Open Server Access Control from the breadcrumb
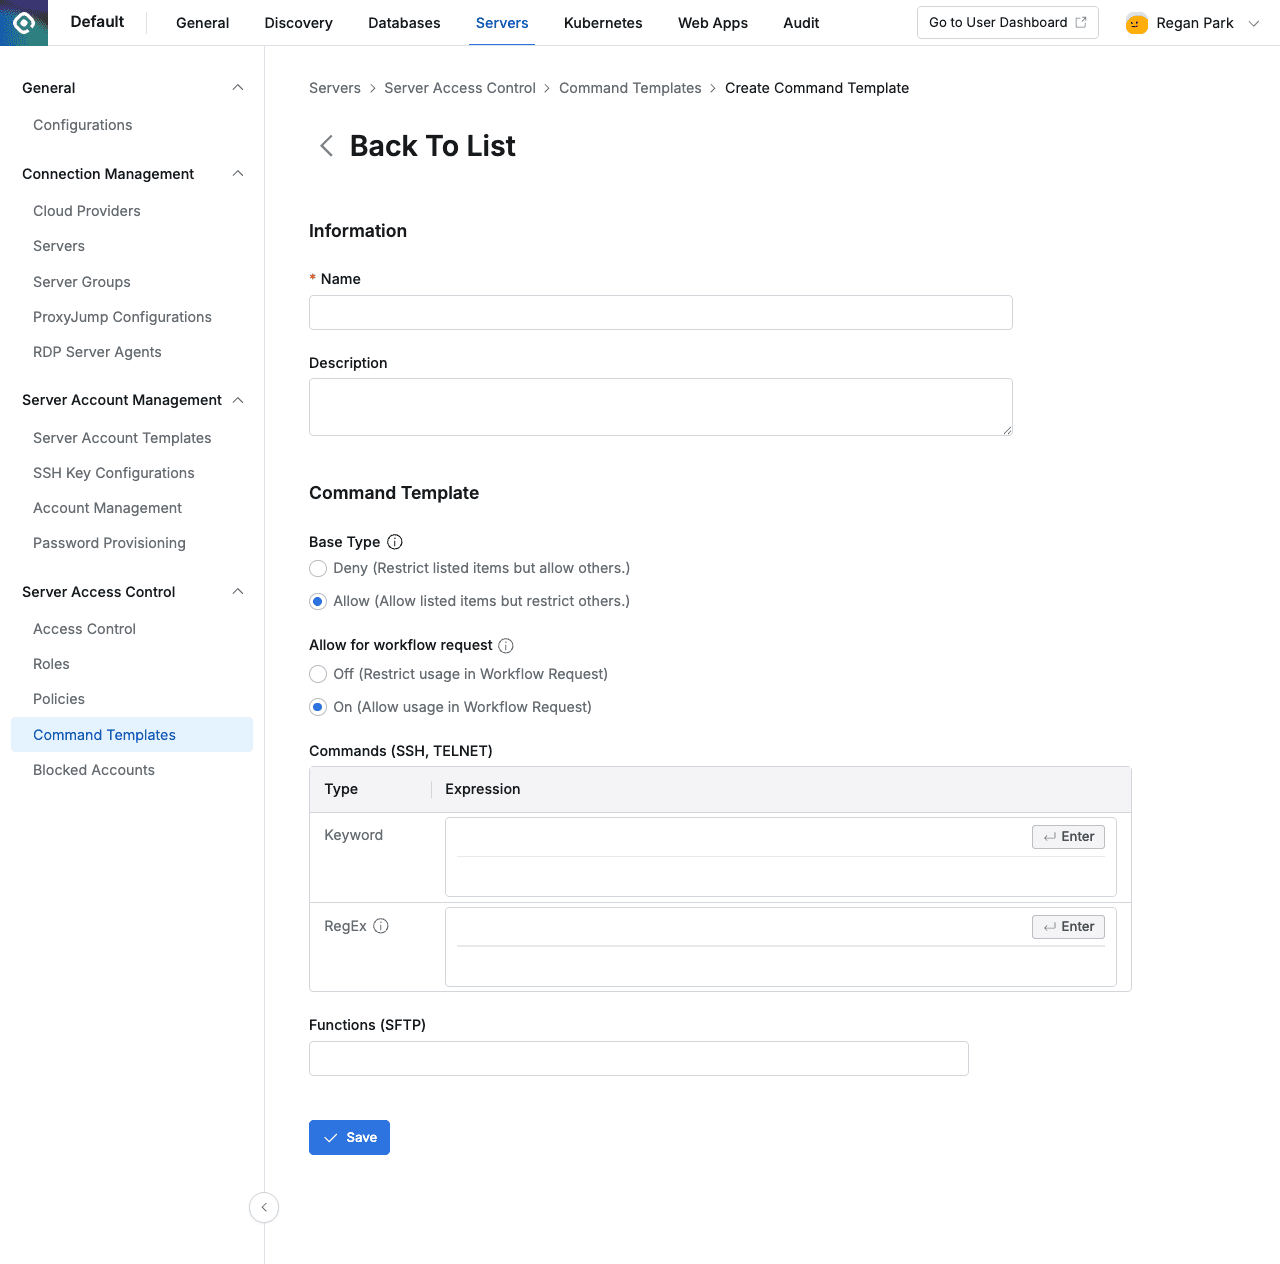Screen dimensions: 1280x1264 coord(459,88)
